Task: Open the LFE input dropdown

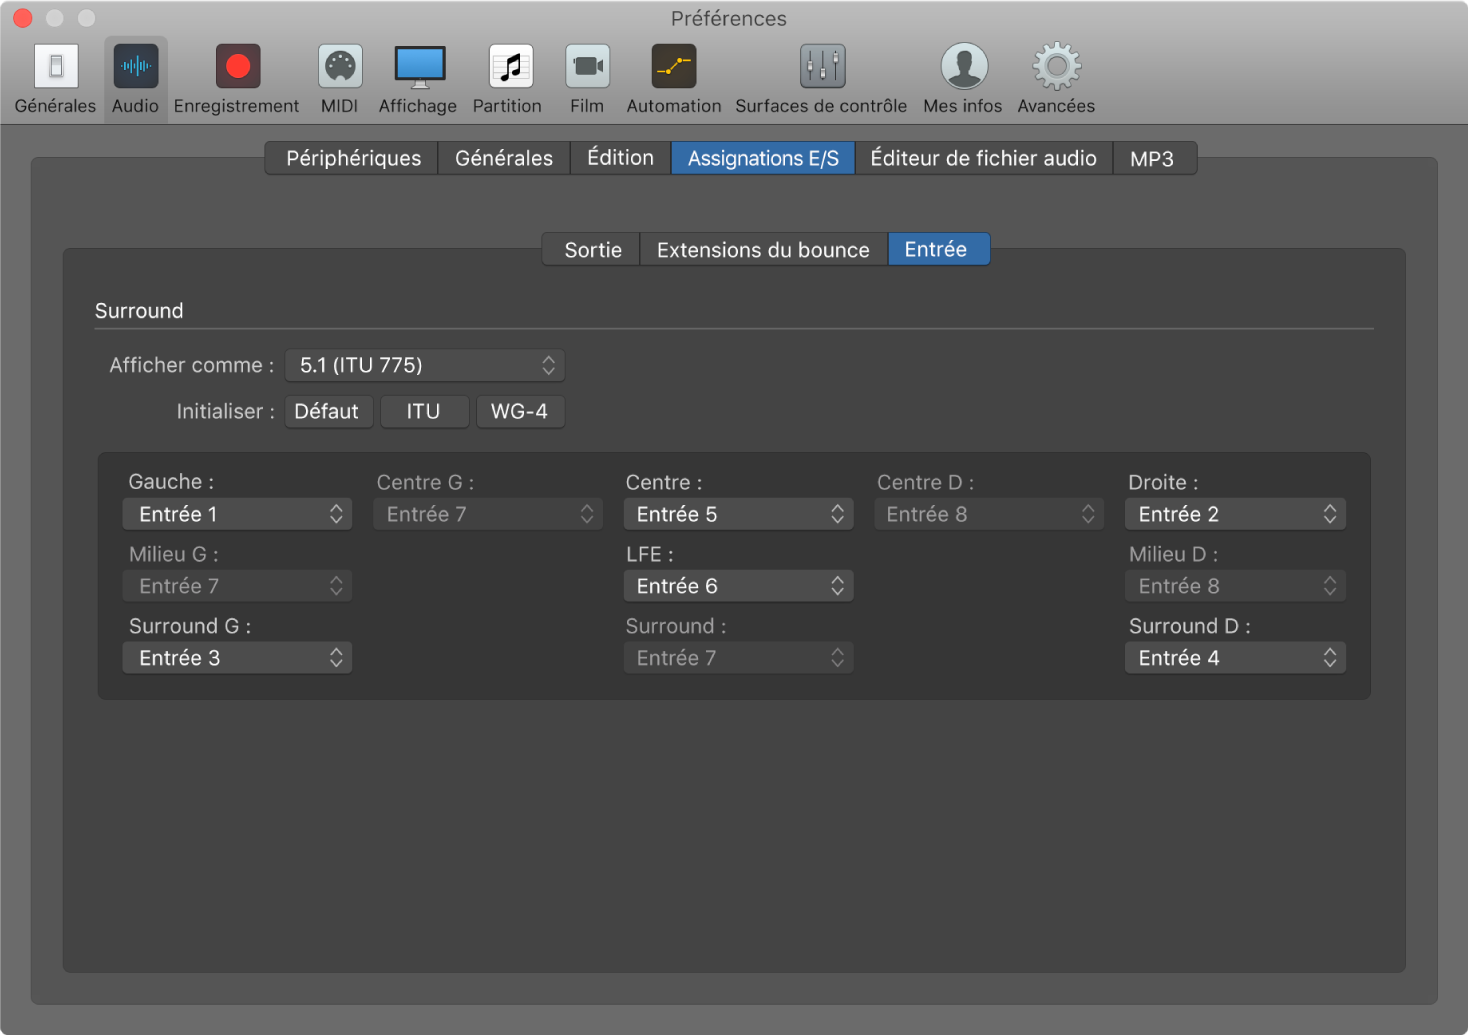Action: pos(738,586)
